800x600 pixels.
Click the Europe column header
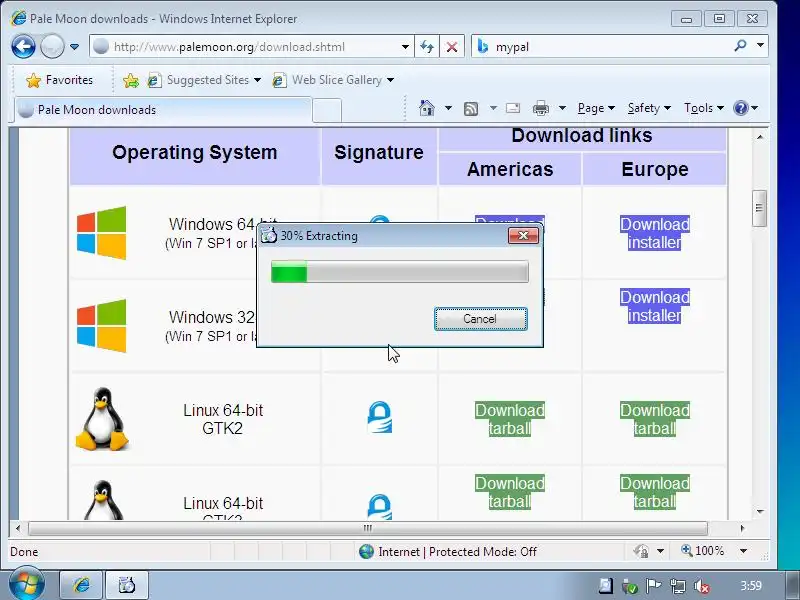click(655, 169)
